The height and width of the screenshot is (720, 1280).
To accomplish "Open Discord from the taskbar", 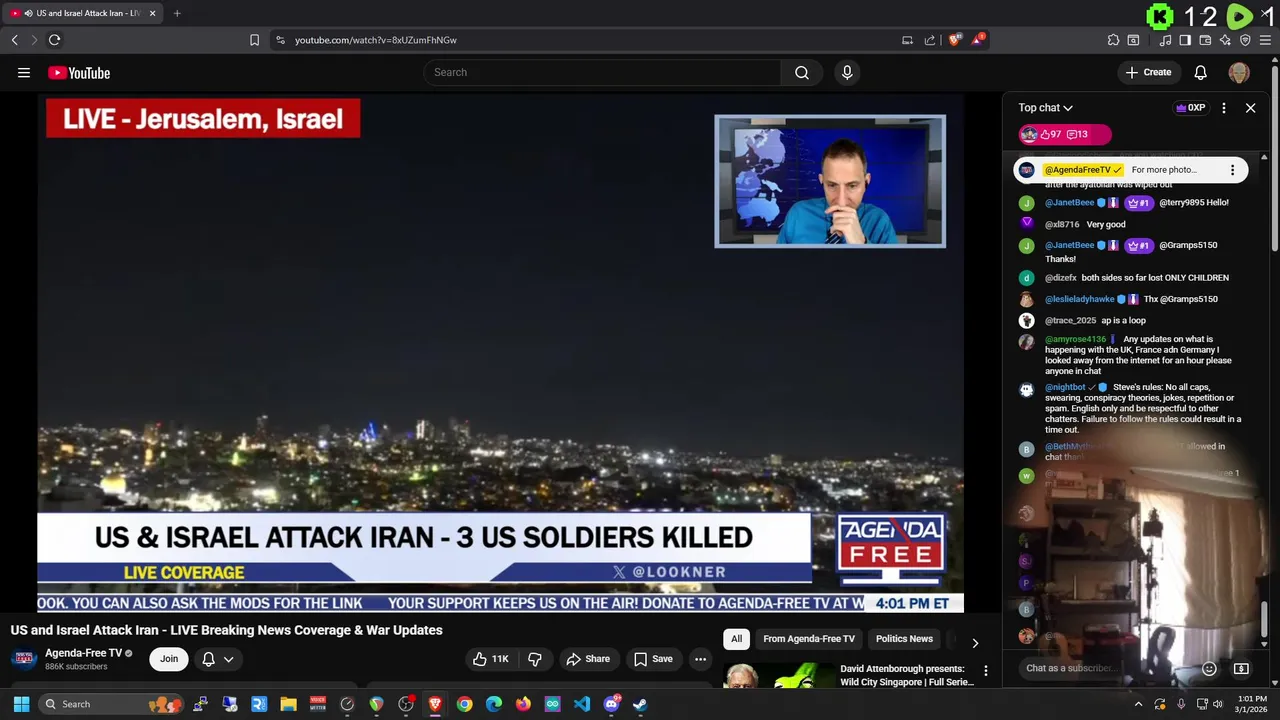I will tap(611, 704).
